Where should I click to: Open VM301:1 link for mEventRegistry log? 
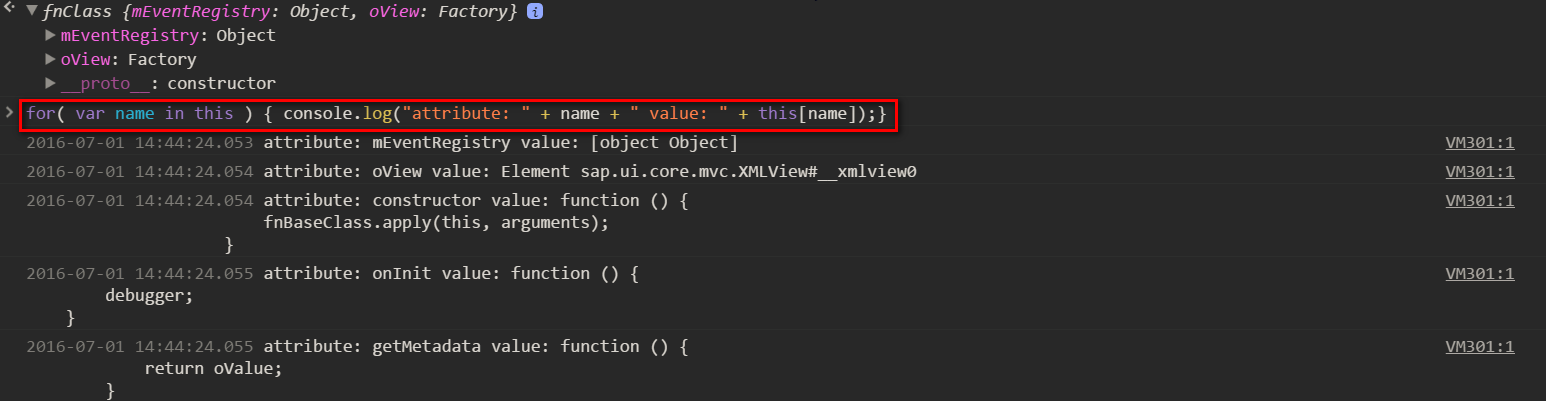tap(1480, 143)
